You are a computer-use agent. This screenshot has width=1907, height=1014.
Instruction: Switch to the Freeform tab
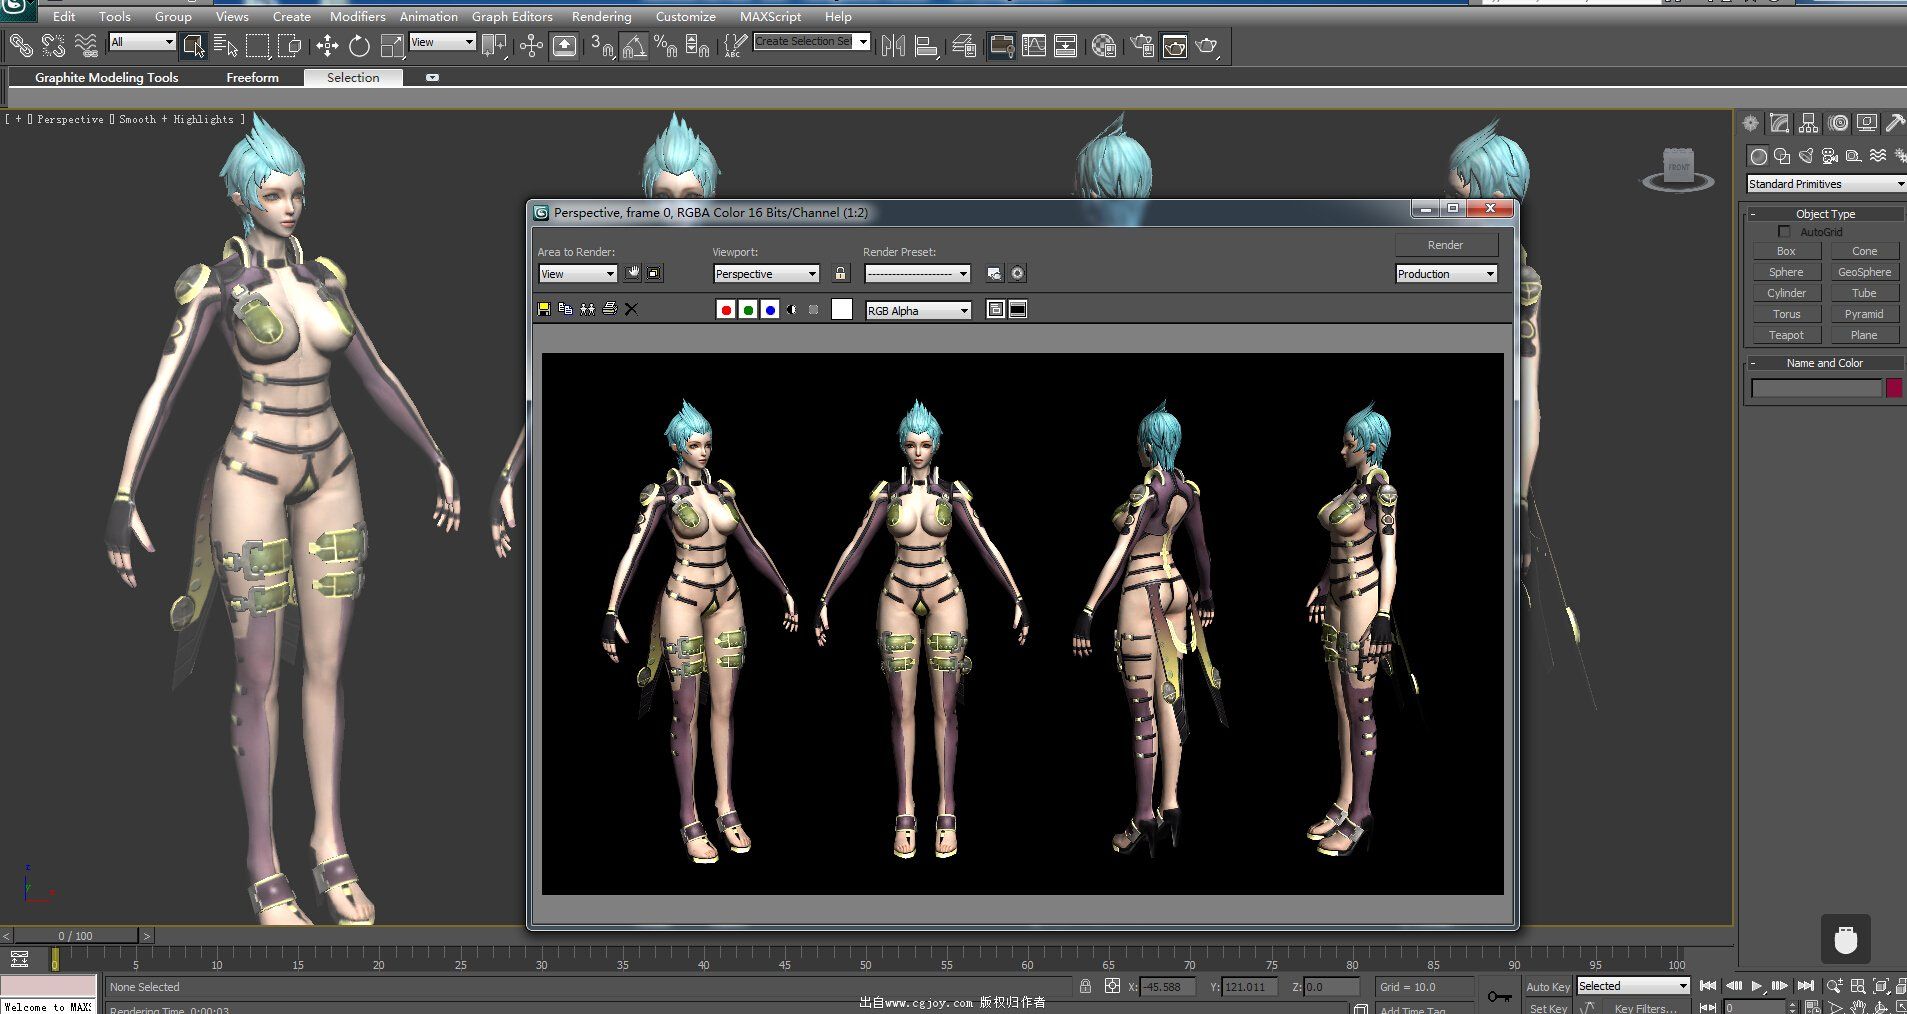click(252, 77)
